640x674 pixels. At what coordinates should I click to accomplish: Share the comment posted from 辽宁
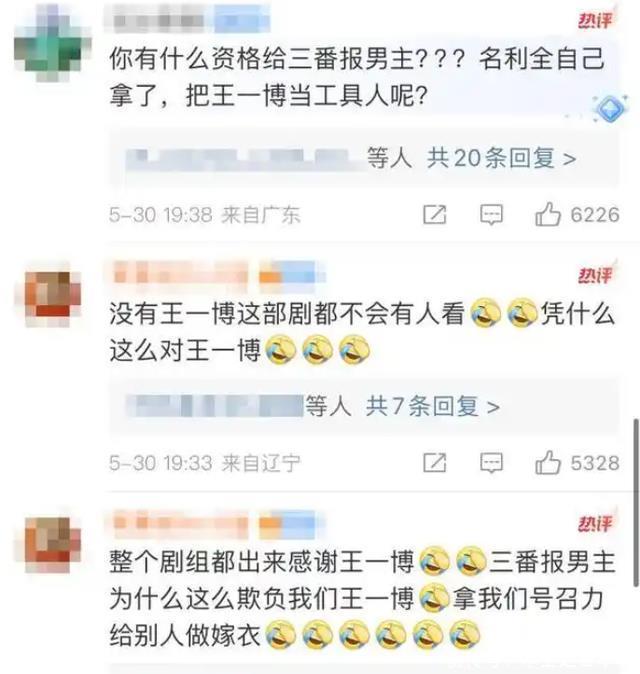[x=435, y=463]
